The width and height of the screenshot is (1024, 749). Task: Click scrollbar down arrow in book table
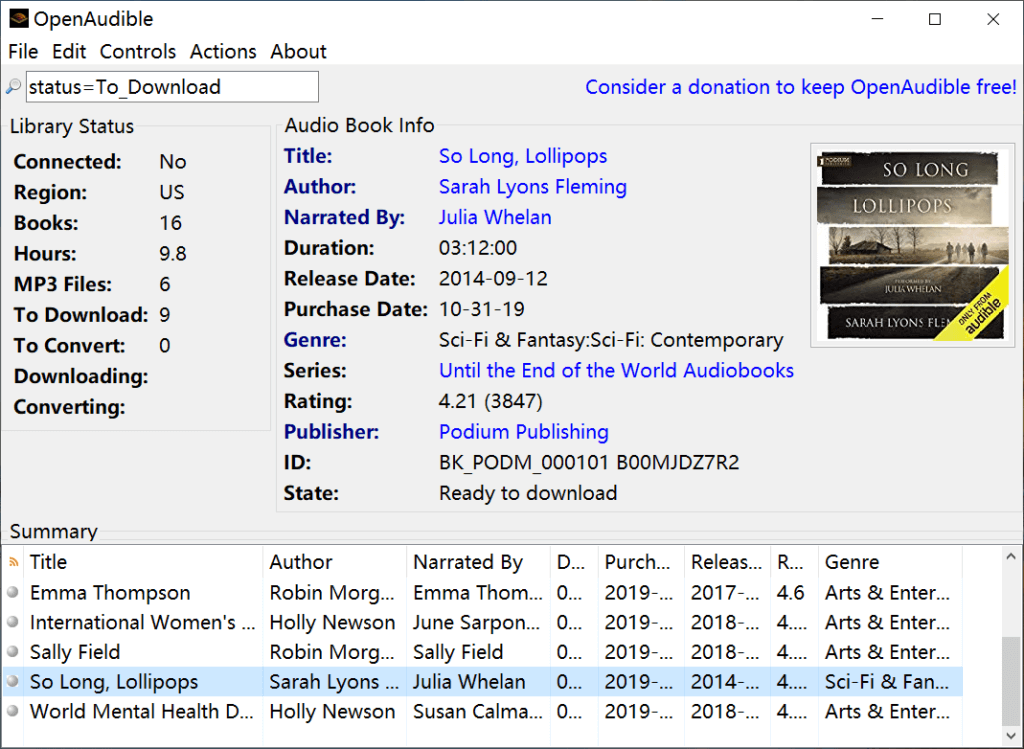tap(1011, 735)
